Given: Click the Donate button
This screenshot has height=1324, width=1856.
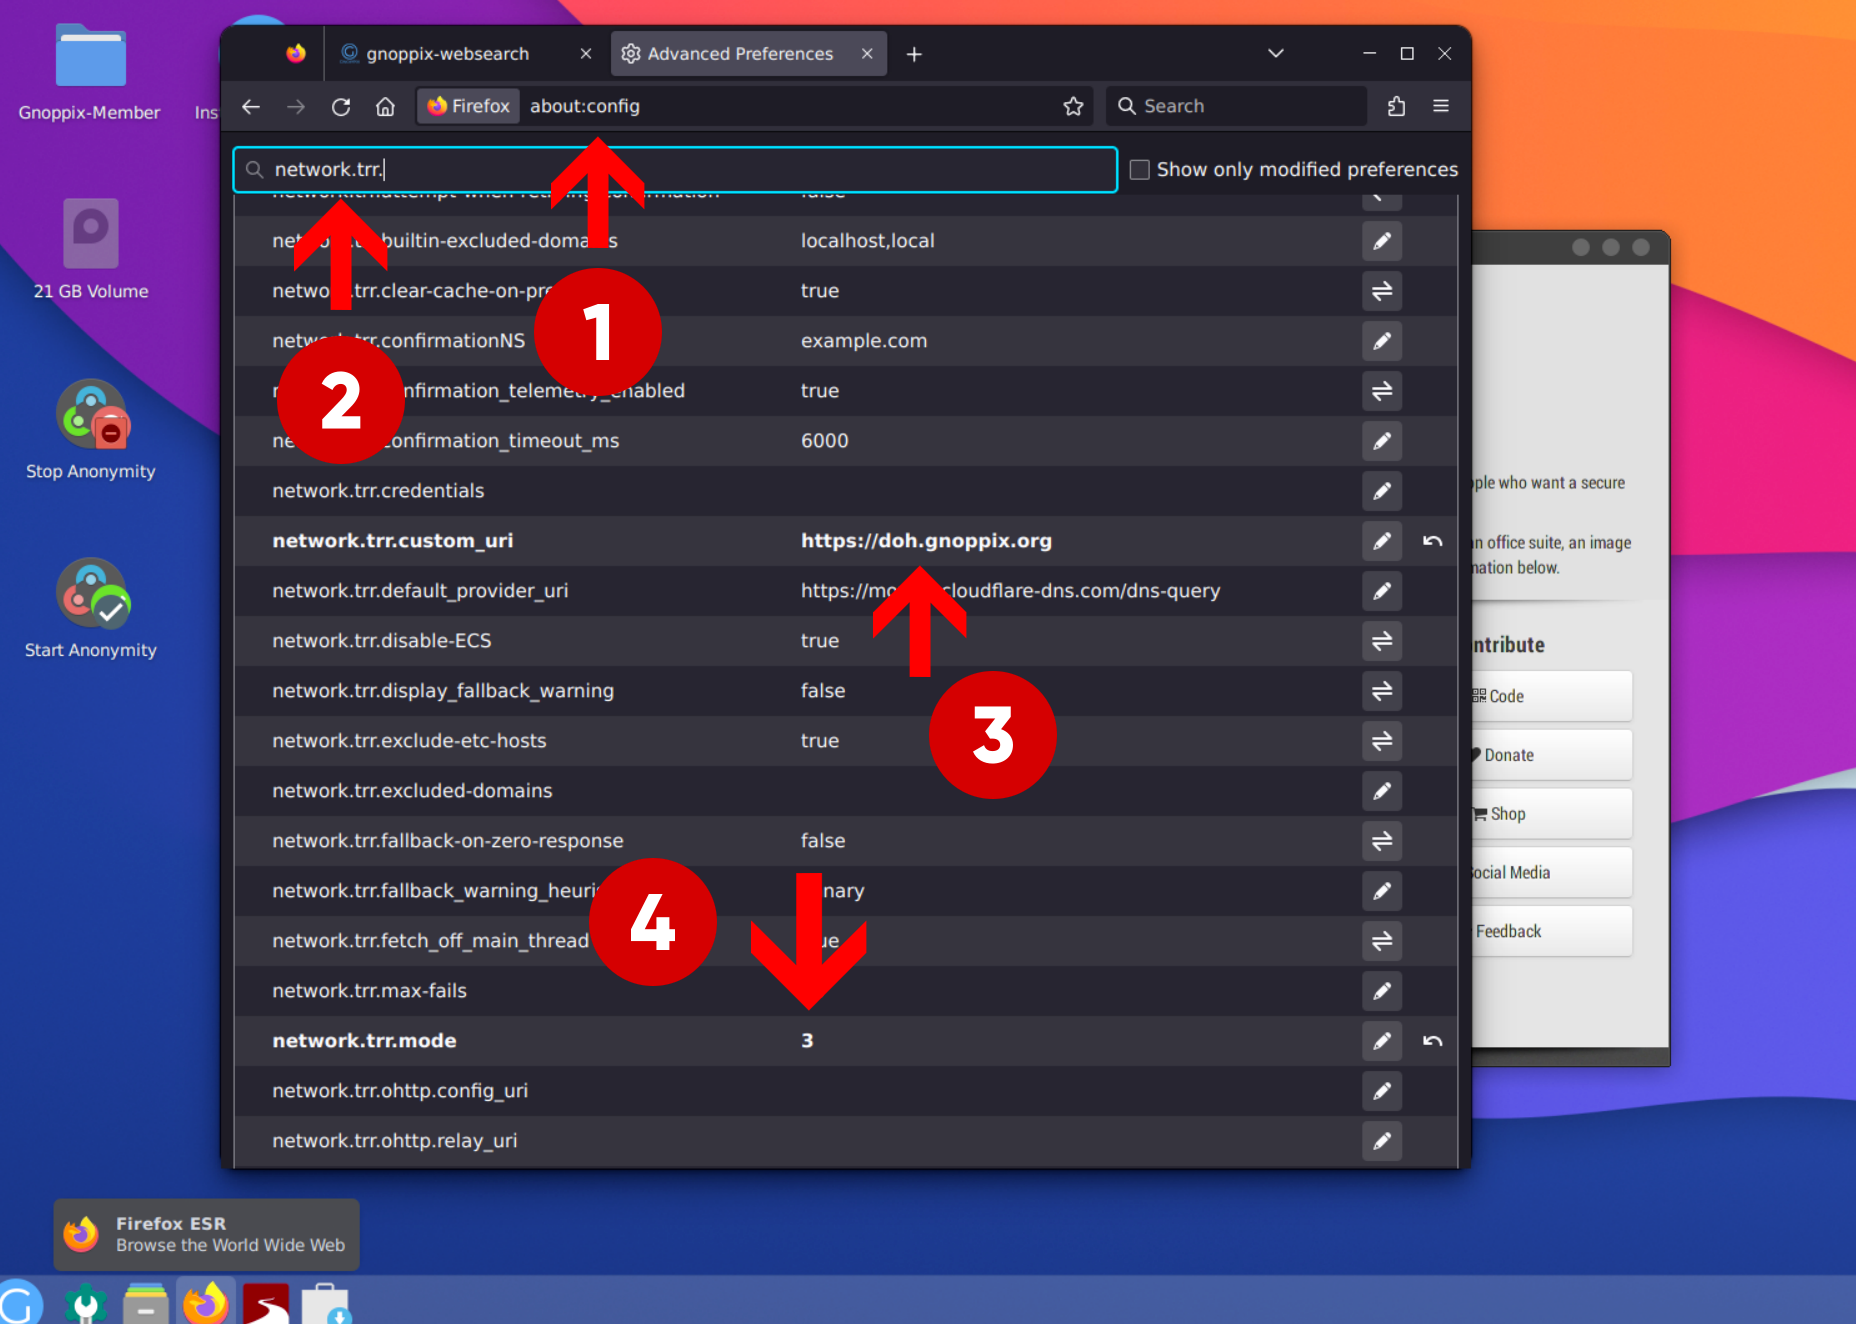Looking at the screenshot, I should pos(1548,755).
